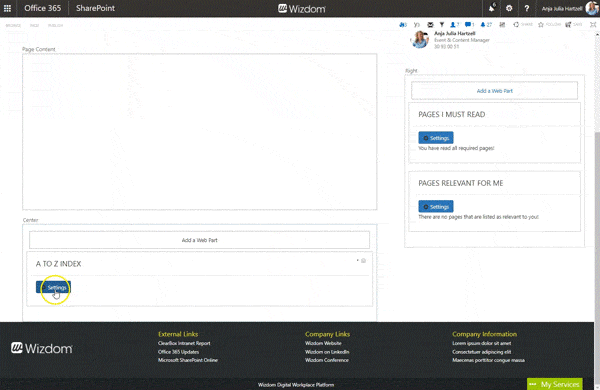The image size is (600, 390).
Task: Click Anja Julia Hartzell's profile photo below toolbar
Action: [420, 39]
